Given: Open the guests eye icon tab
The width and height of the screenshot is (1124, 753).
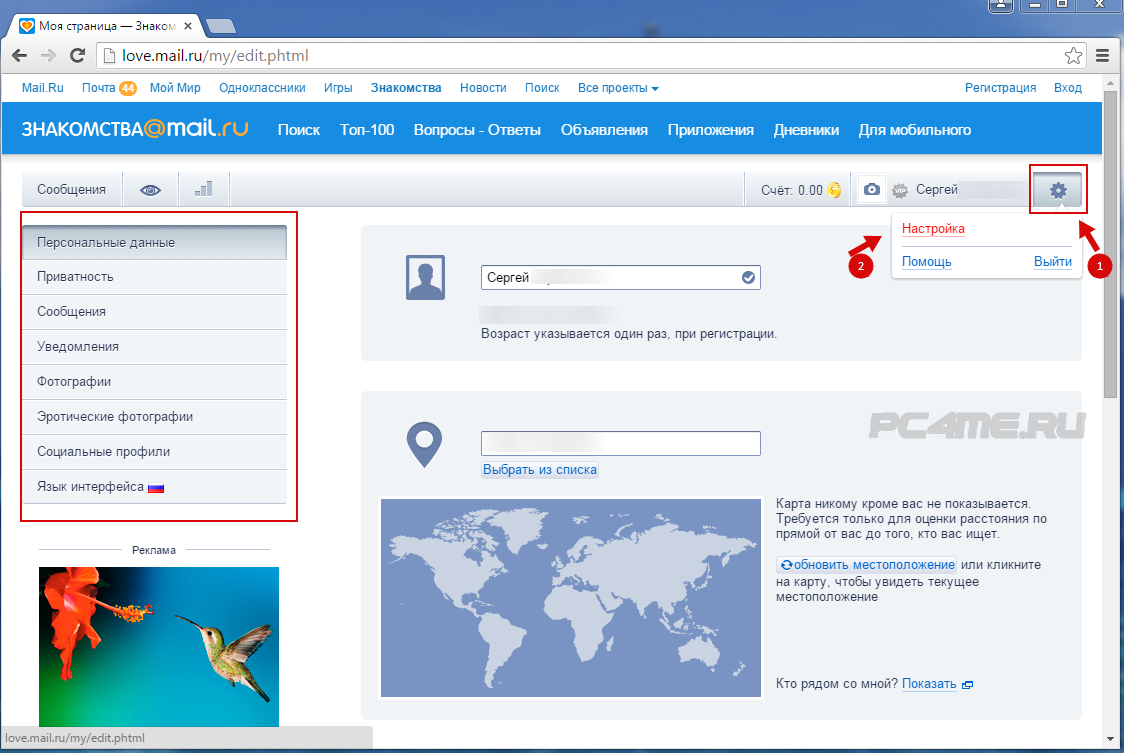Looking at the screenshot, I should [x=150, y=190].
